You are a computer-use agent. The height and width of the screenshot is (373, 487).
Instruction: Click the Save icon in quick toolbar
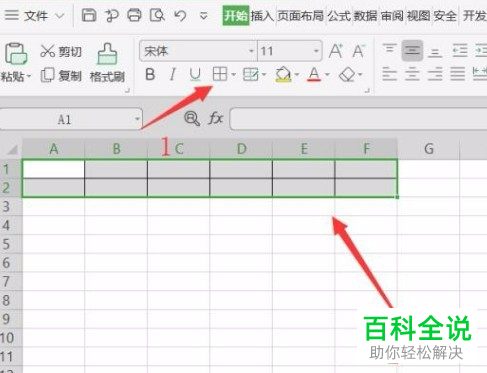89,15
